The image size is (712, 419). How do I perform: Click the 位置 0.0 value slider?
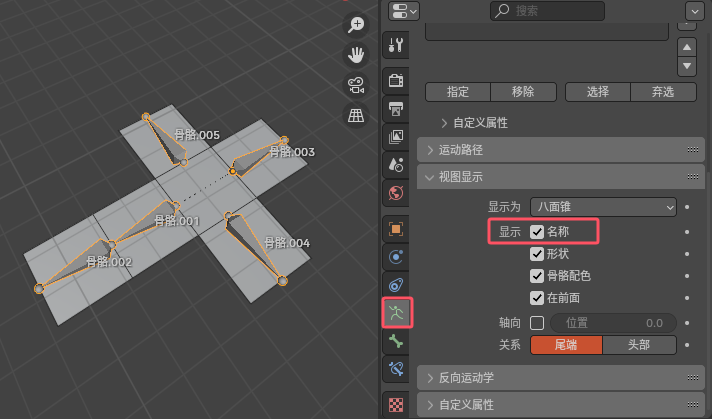(613, 323)
